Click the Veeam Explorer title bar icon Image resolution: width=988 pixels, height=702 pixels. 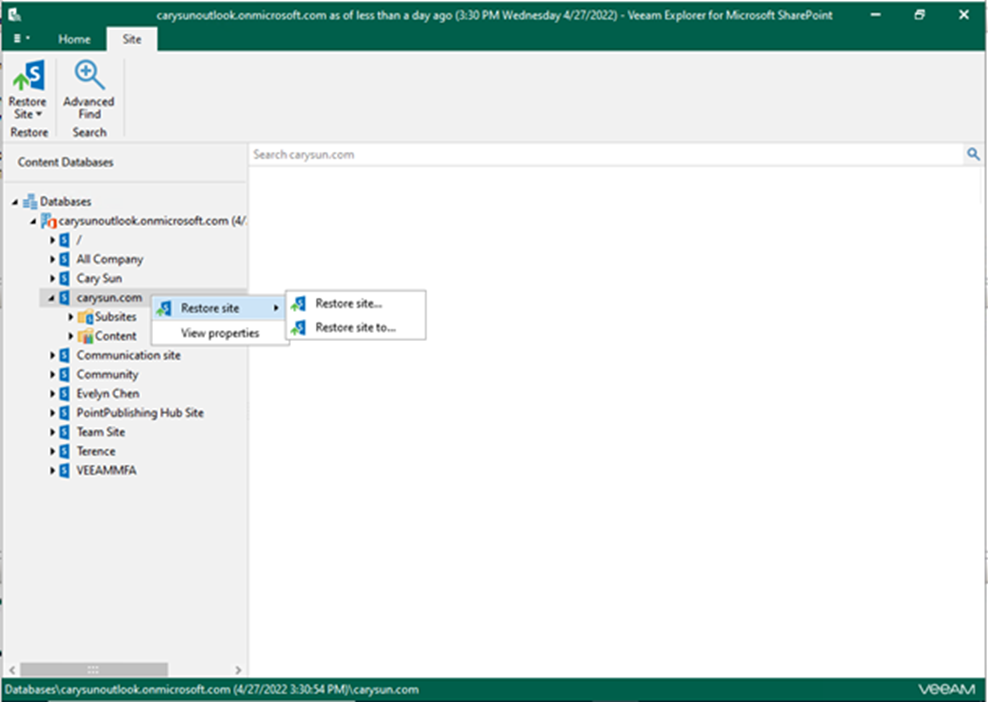click(14, 14)
